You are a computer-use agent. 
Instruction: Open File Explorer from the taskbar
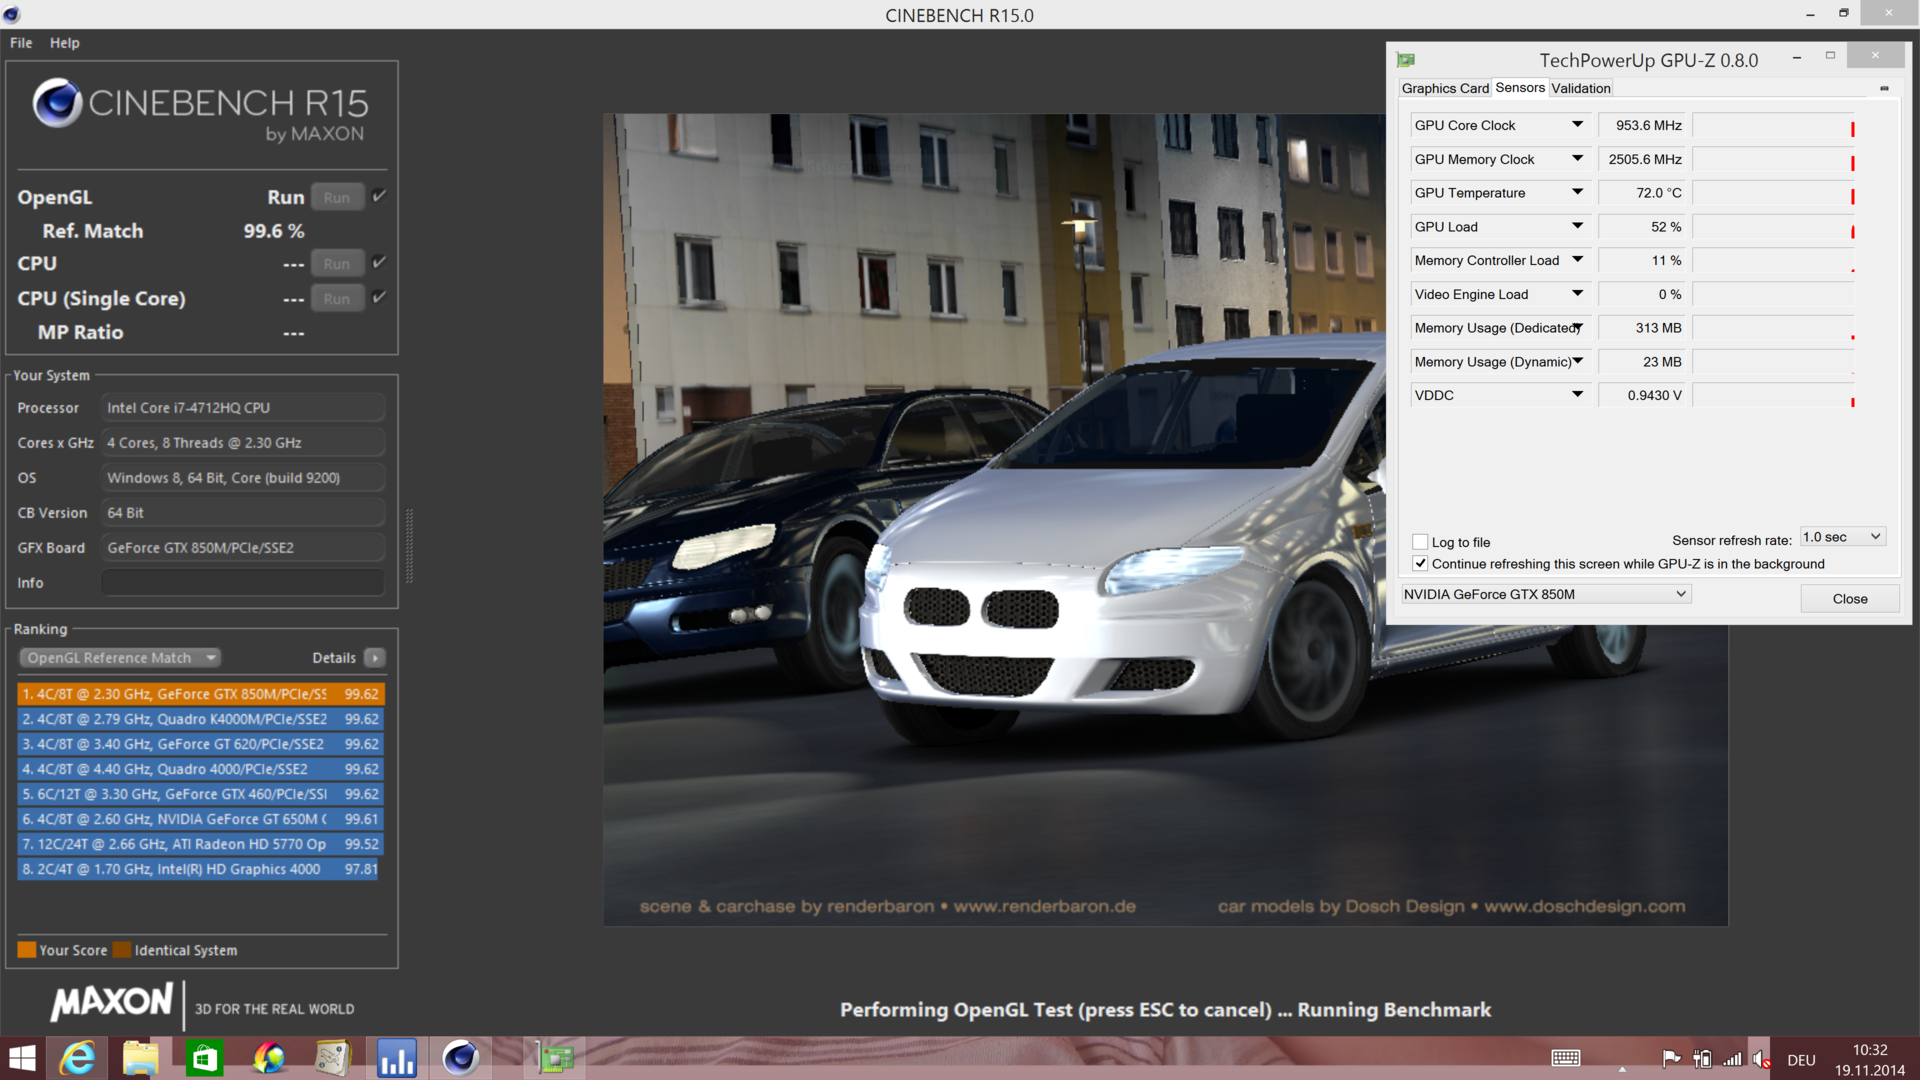tap(141, 1058)
